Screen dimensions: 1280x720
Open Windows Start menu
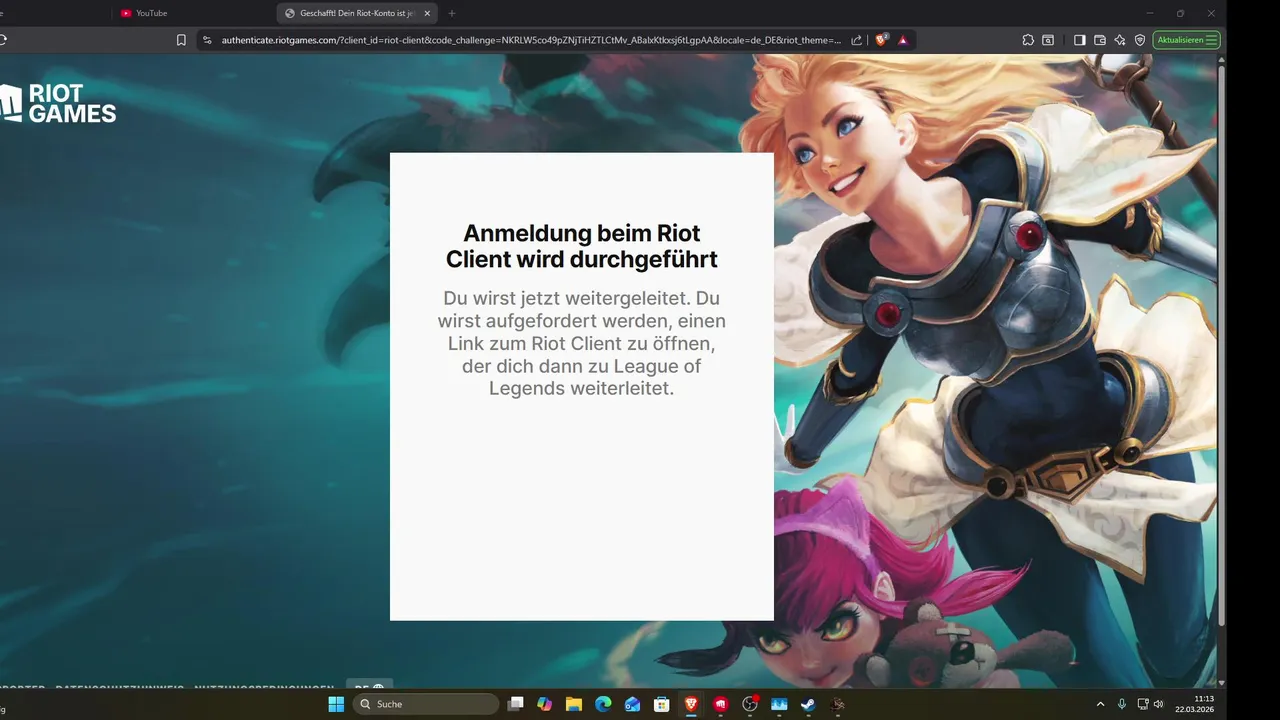tap(336, 704)
